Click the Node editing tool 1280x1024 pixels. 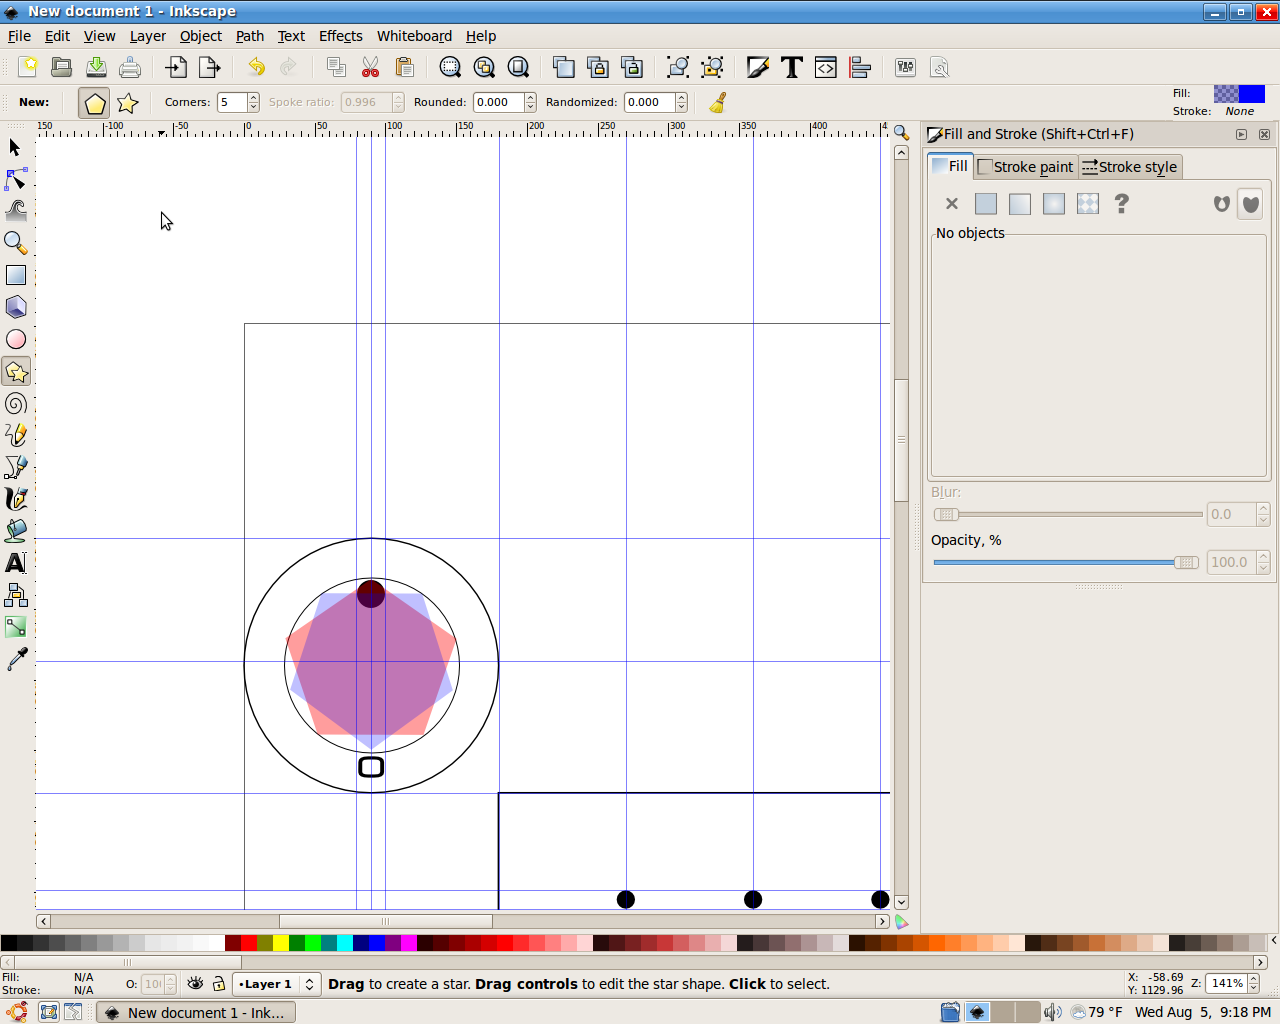(16, 179)
